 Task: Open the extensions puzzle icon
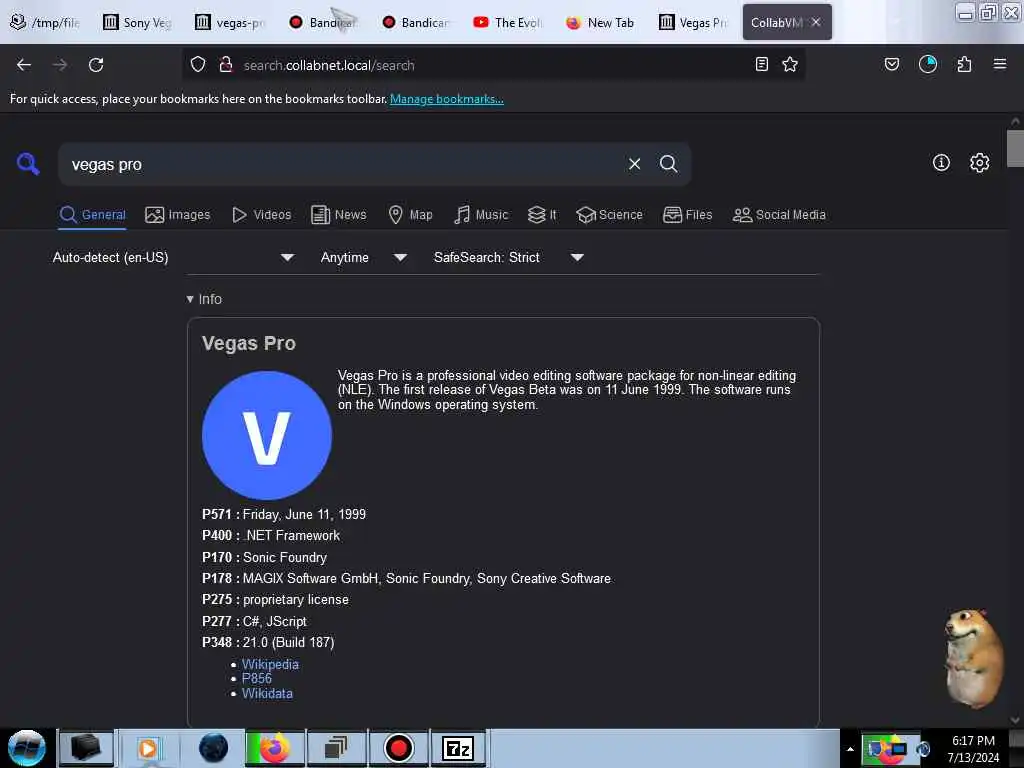(x=964, y=64)
